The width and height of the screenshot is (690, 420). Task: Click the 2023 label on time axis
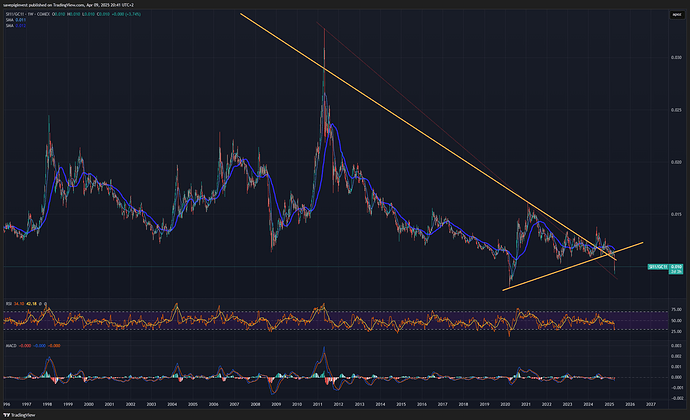tap(567, 404)
